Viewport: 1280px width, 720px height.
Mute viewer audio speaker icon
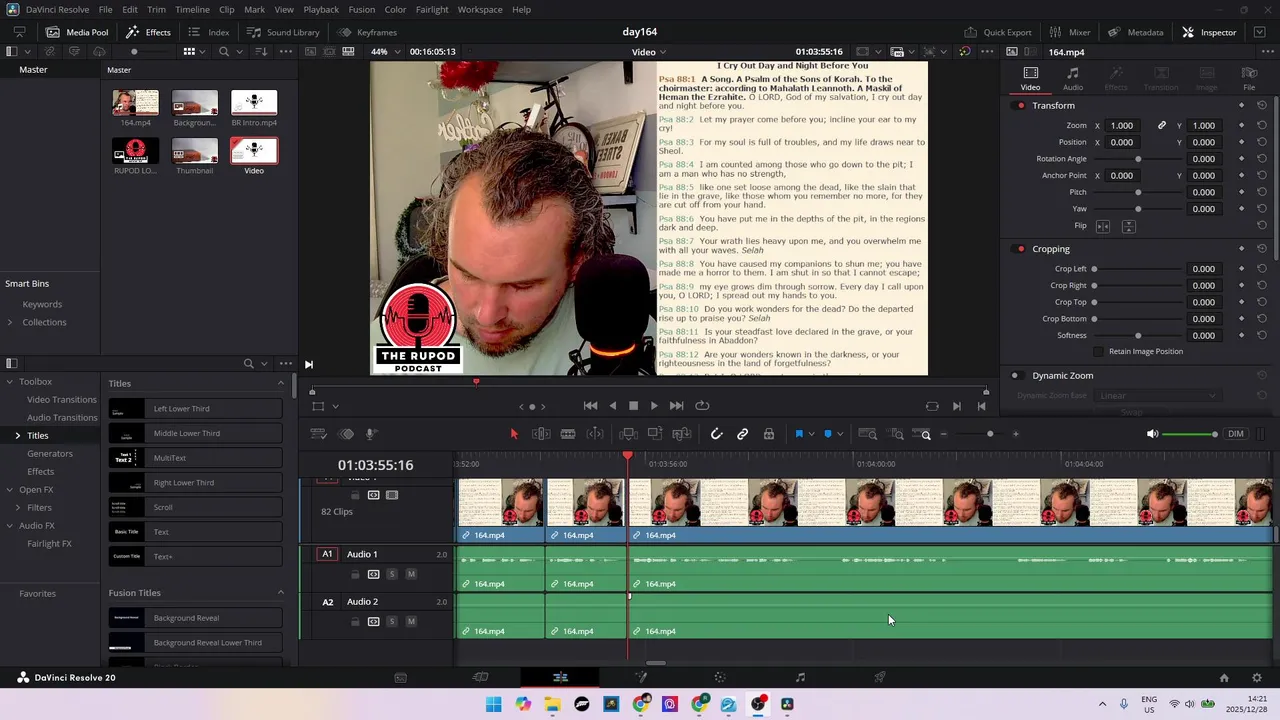(1152, 434)
